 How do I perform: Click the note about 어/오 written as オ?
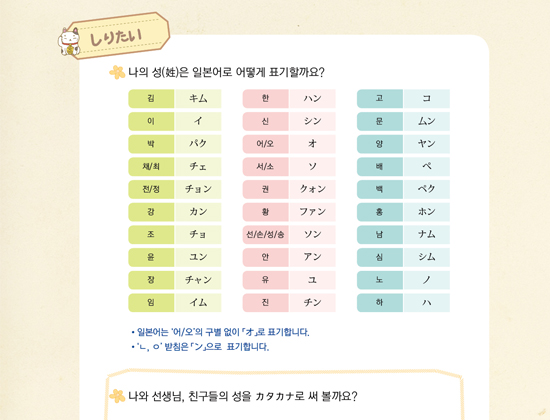click(221, 332)
